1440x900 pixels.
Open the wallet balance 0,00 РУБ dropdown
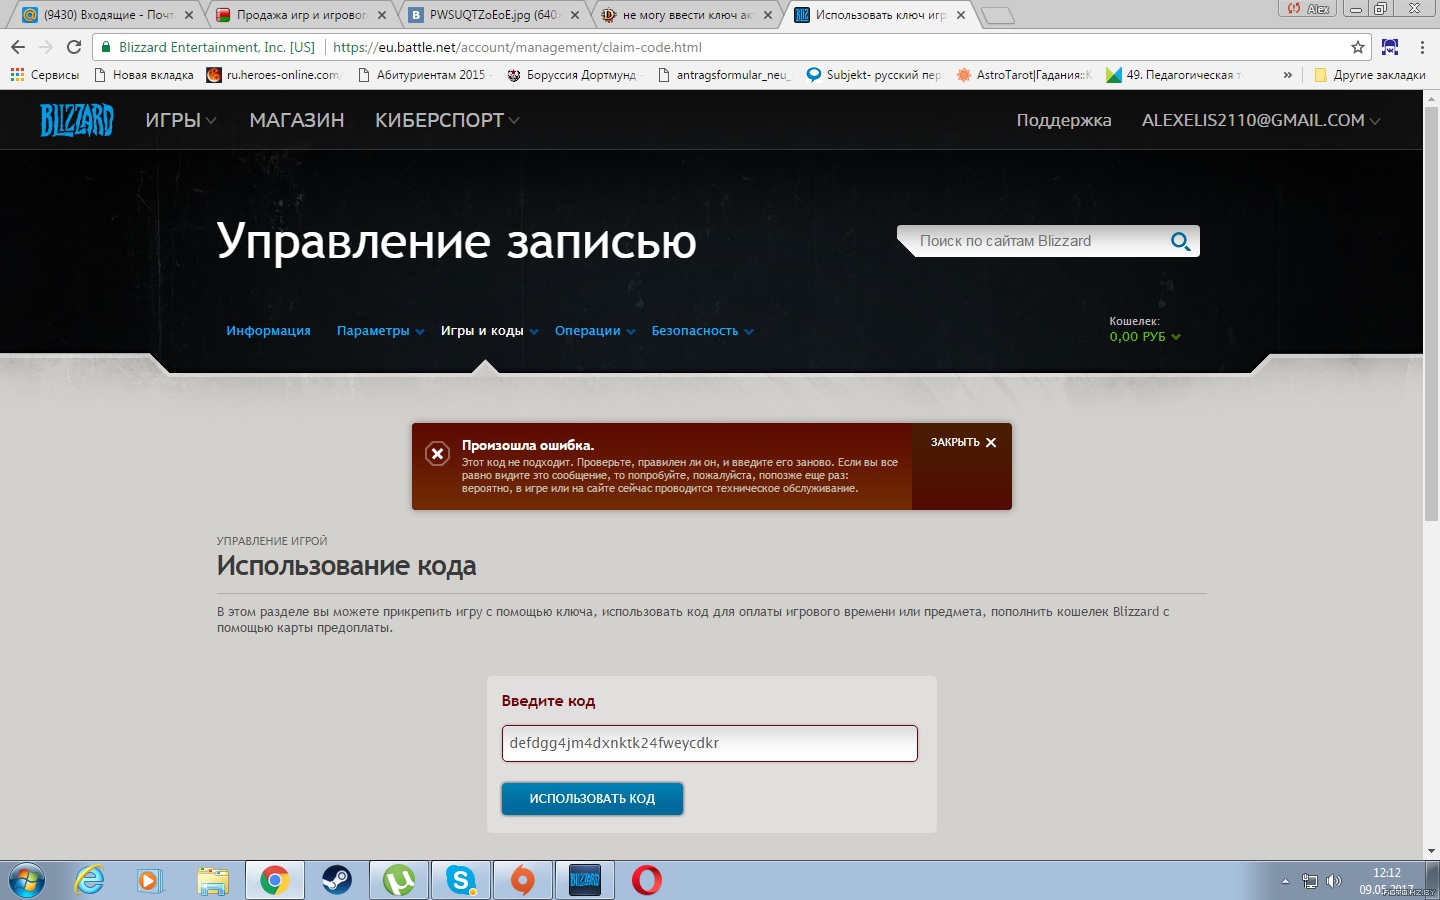tap(1145, 337)
